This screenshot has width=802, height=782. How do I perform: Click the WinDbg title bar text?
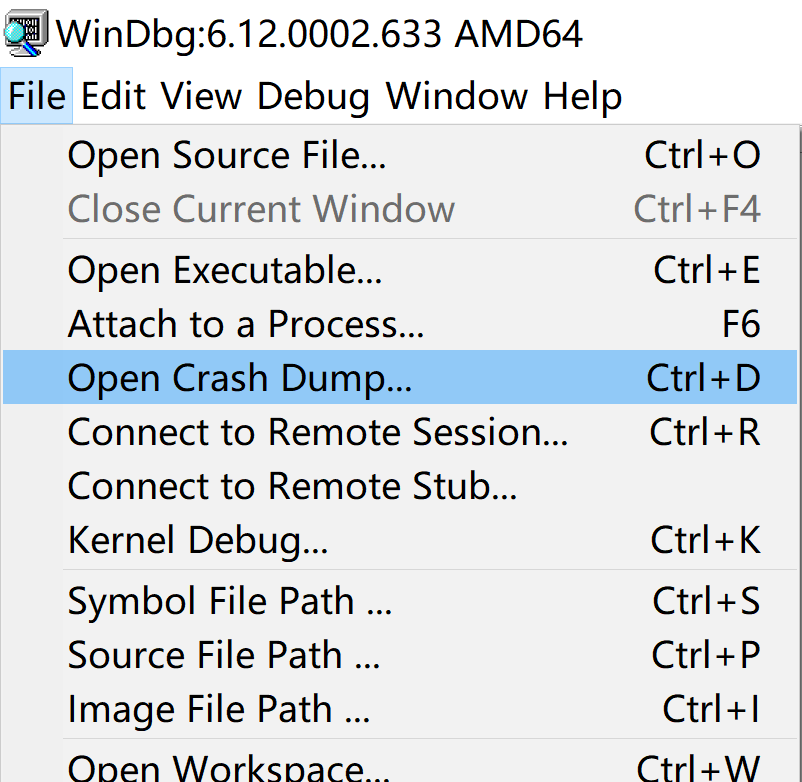pos(320,35)
